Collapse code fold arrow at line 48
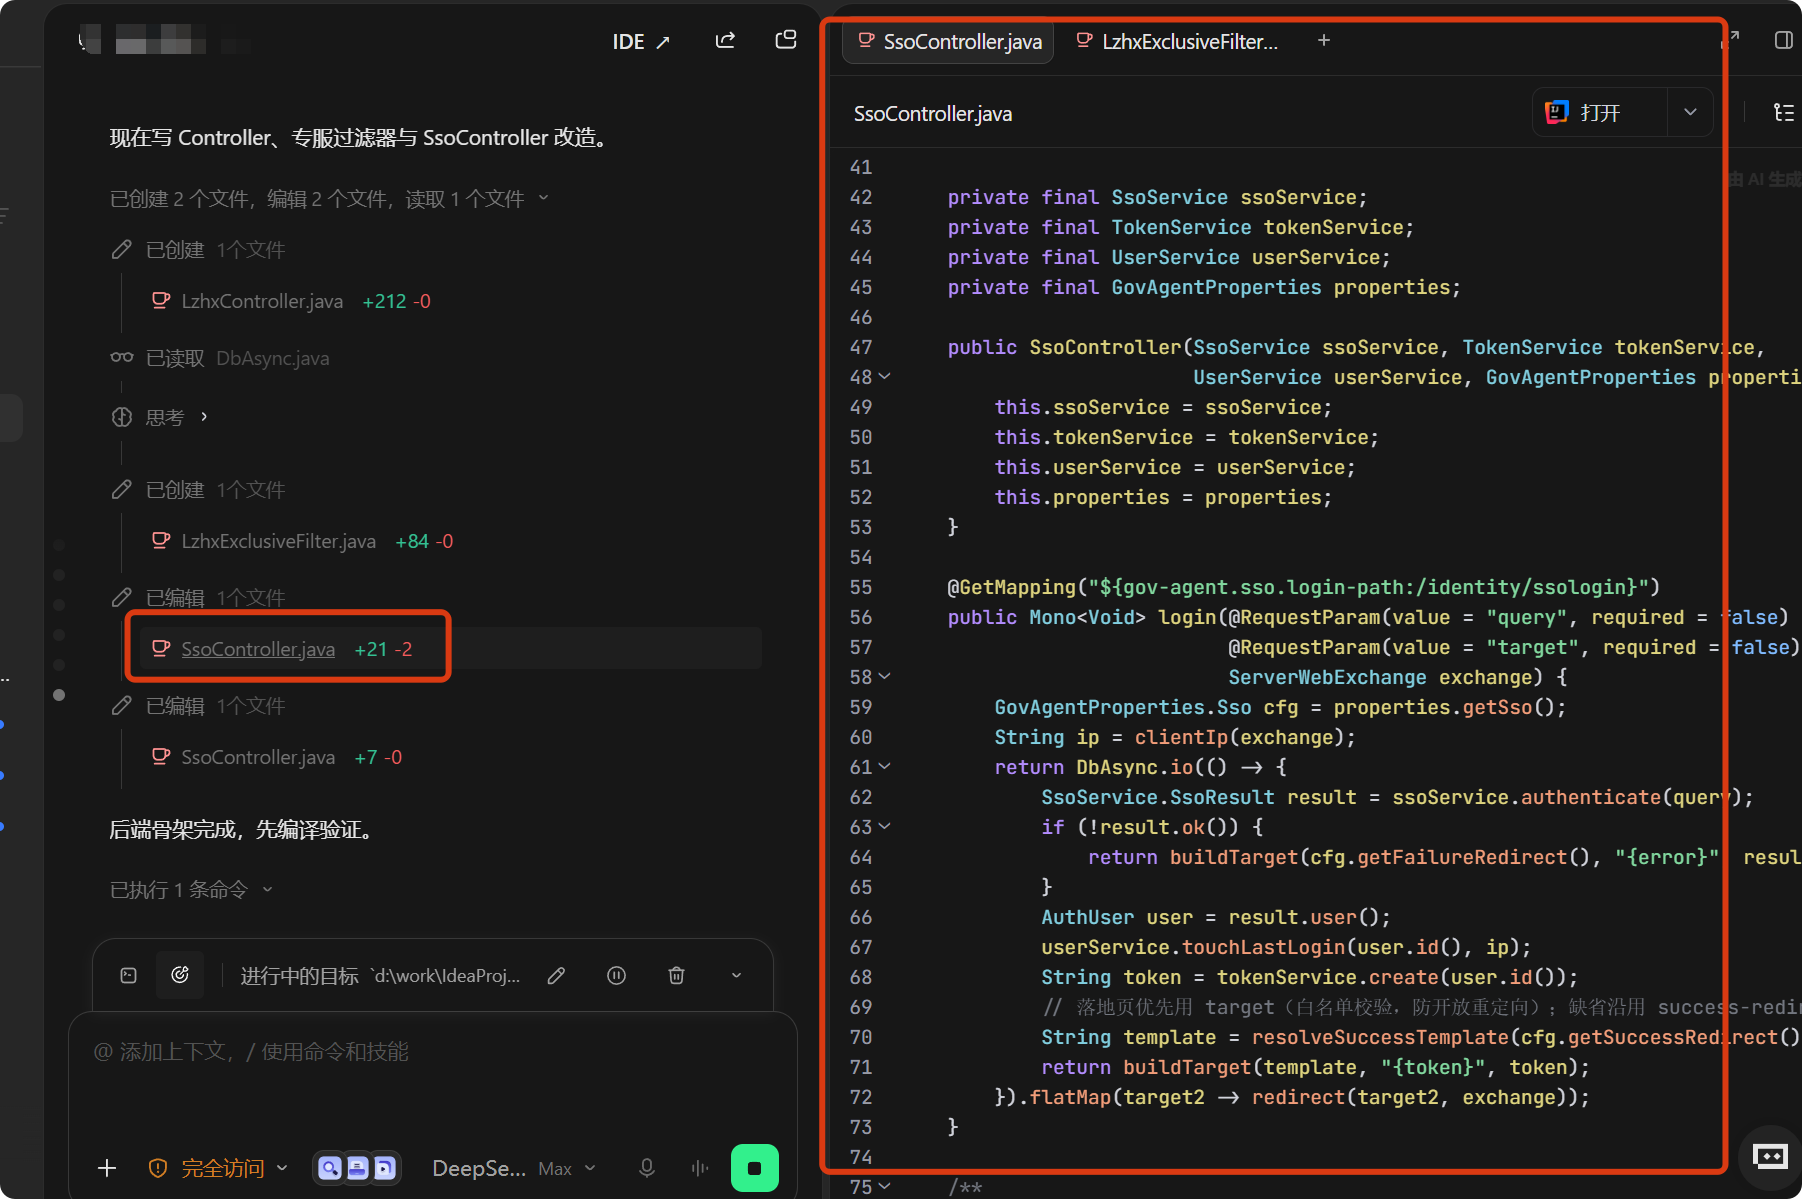The width and height of the screenshot is (1802, 1199). (x=885, y=377)
